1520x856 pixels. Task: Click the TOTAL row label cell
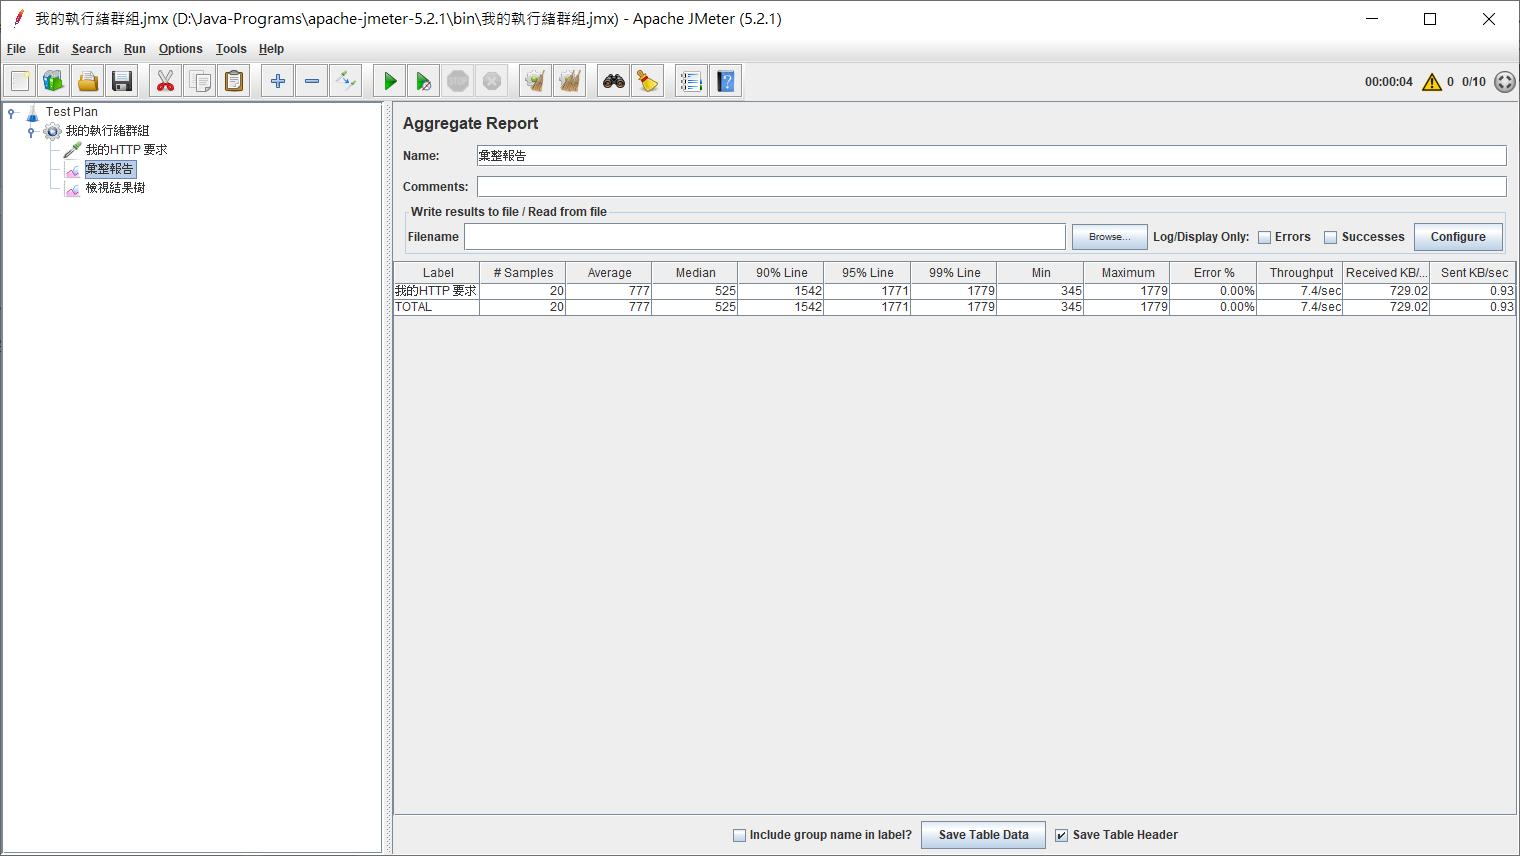click(x=437, y=307)
